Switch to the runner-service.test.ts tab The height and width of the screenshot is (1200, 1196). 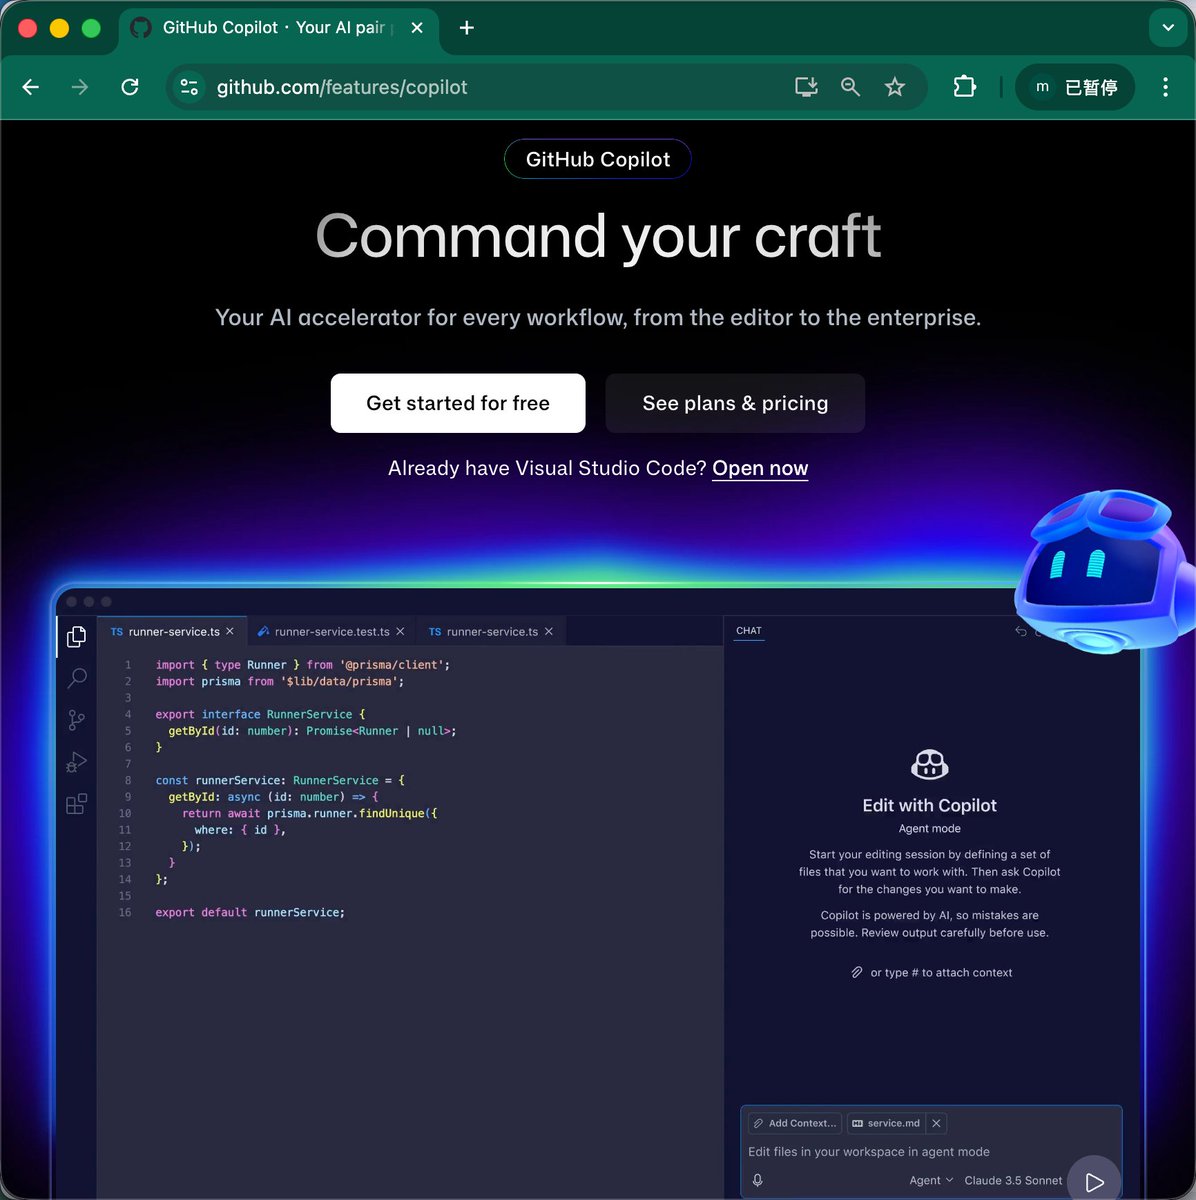point(331,631)
